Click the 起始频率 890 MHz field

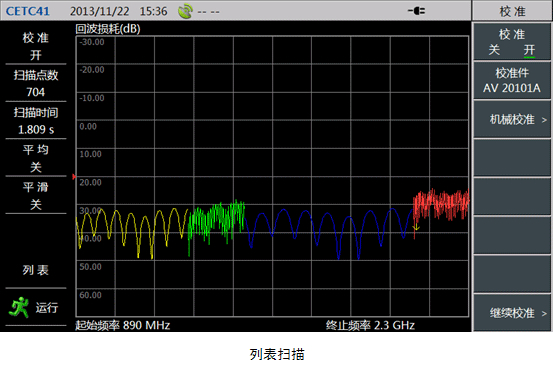coord(122,325)
